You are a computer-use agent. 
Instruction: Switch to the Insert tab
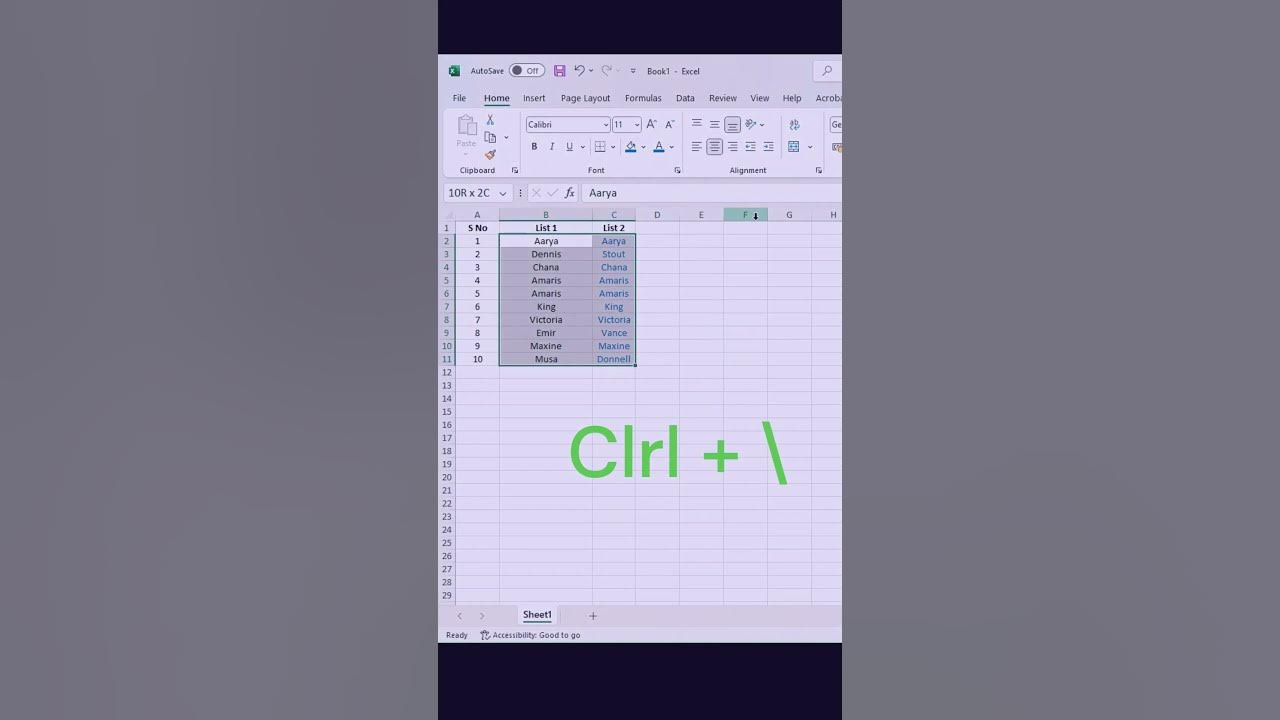click(x=534, y=98)
